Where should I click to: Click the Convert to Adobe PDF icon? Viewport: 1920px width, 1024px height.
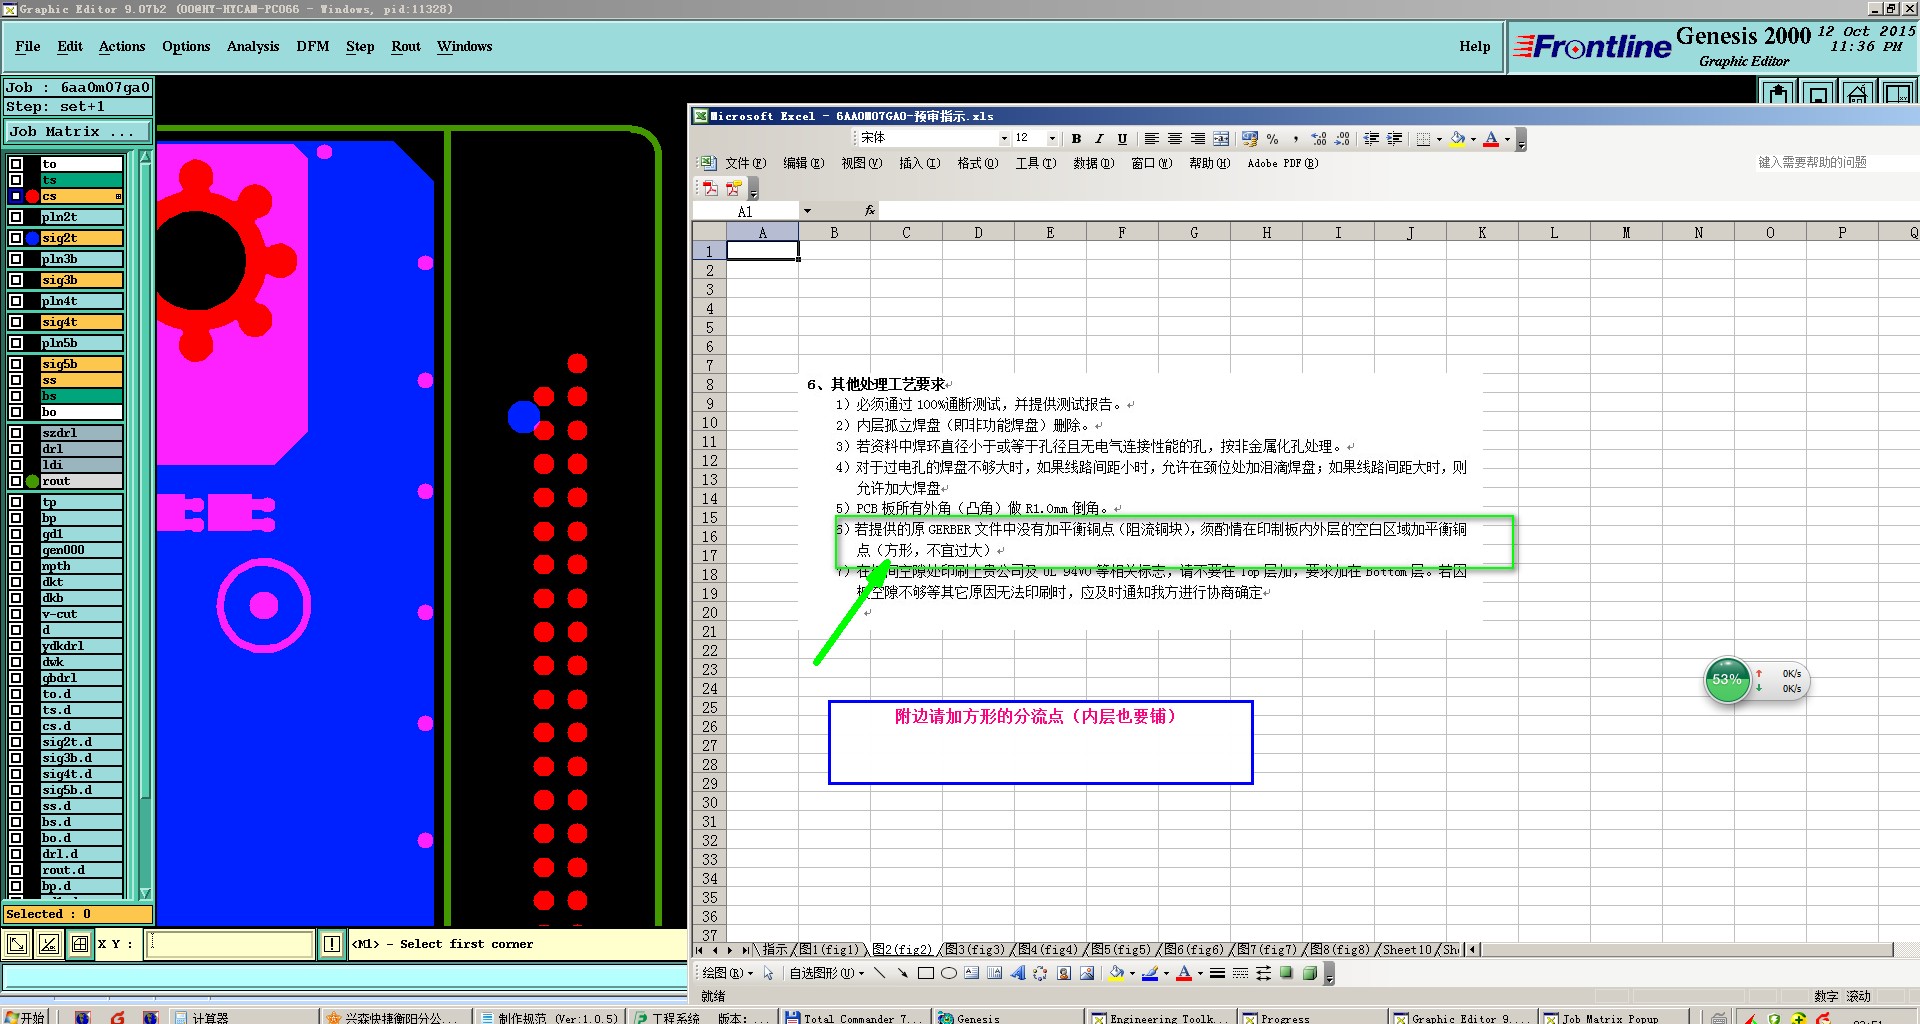pyautogui.click(x=711, y=188)
